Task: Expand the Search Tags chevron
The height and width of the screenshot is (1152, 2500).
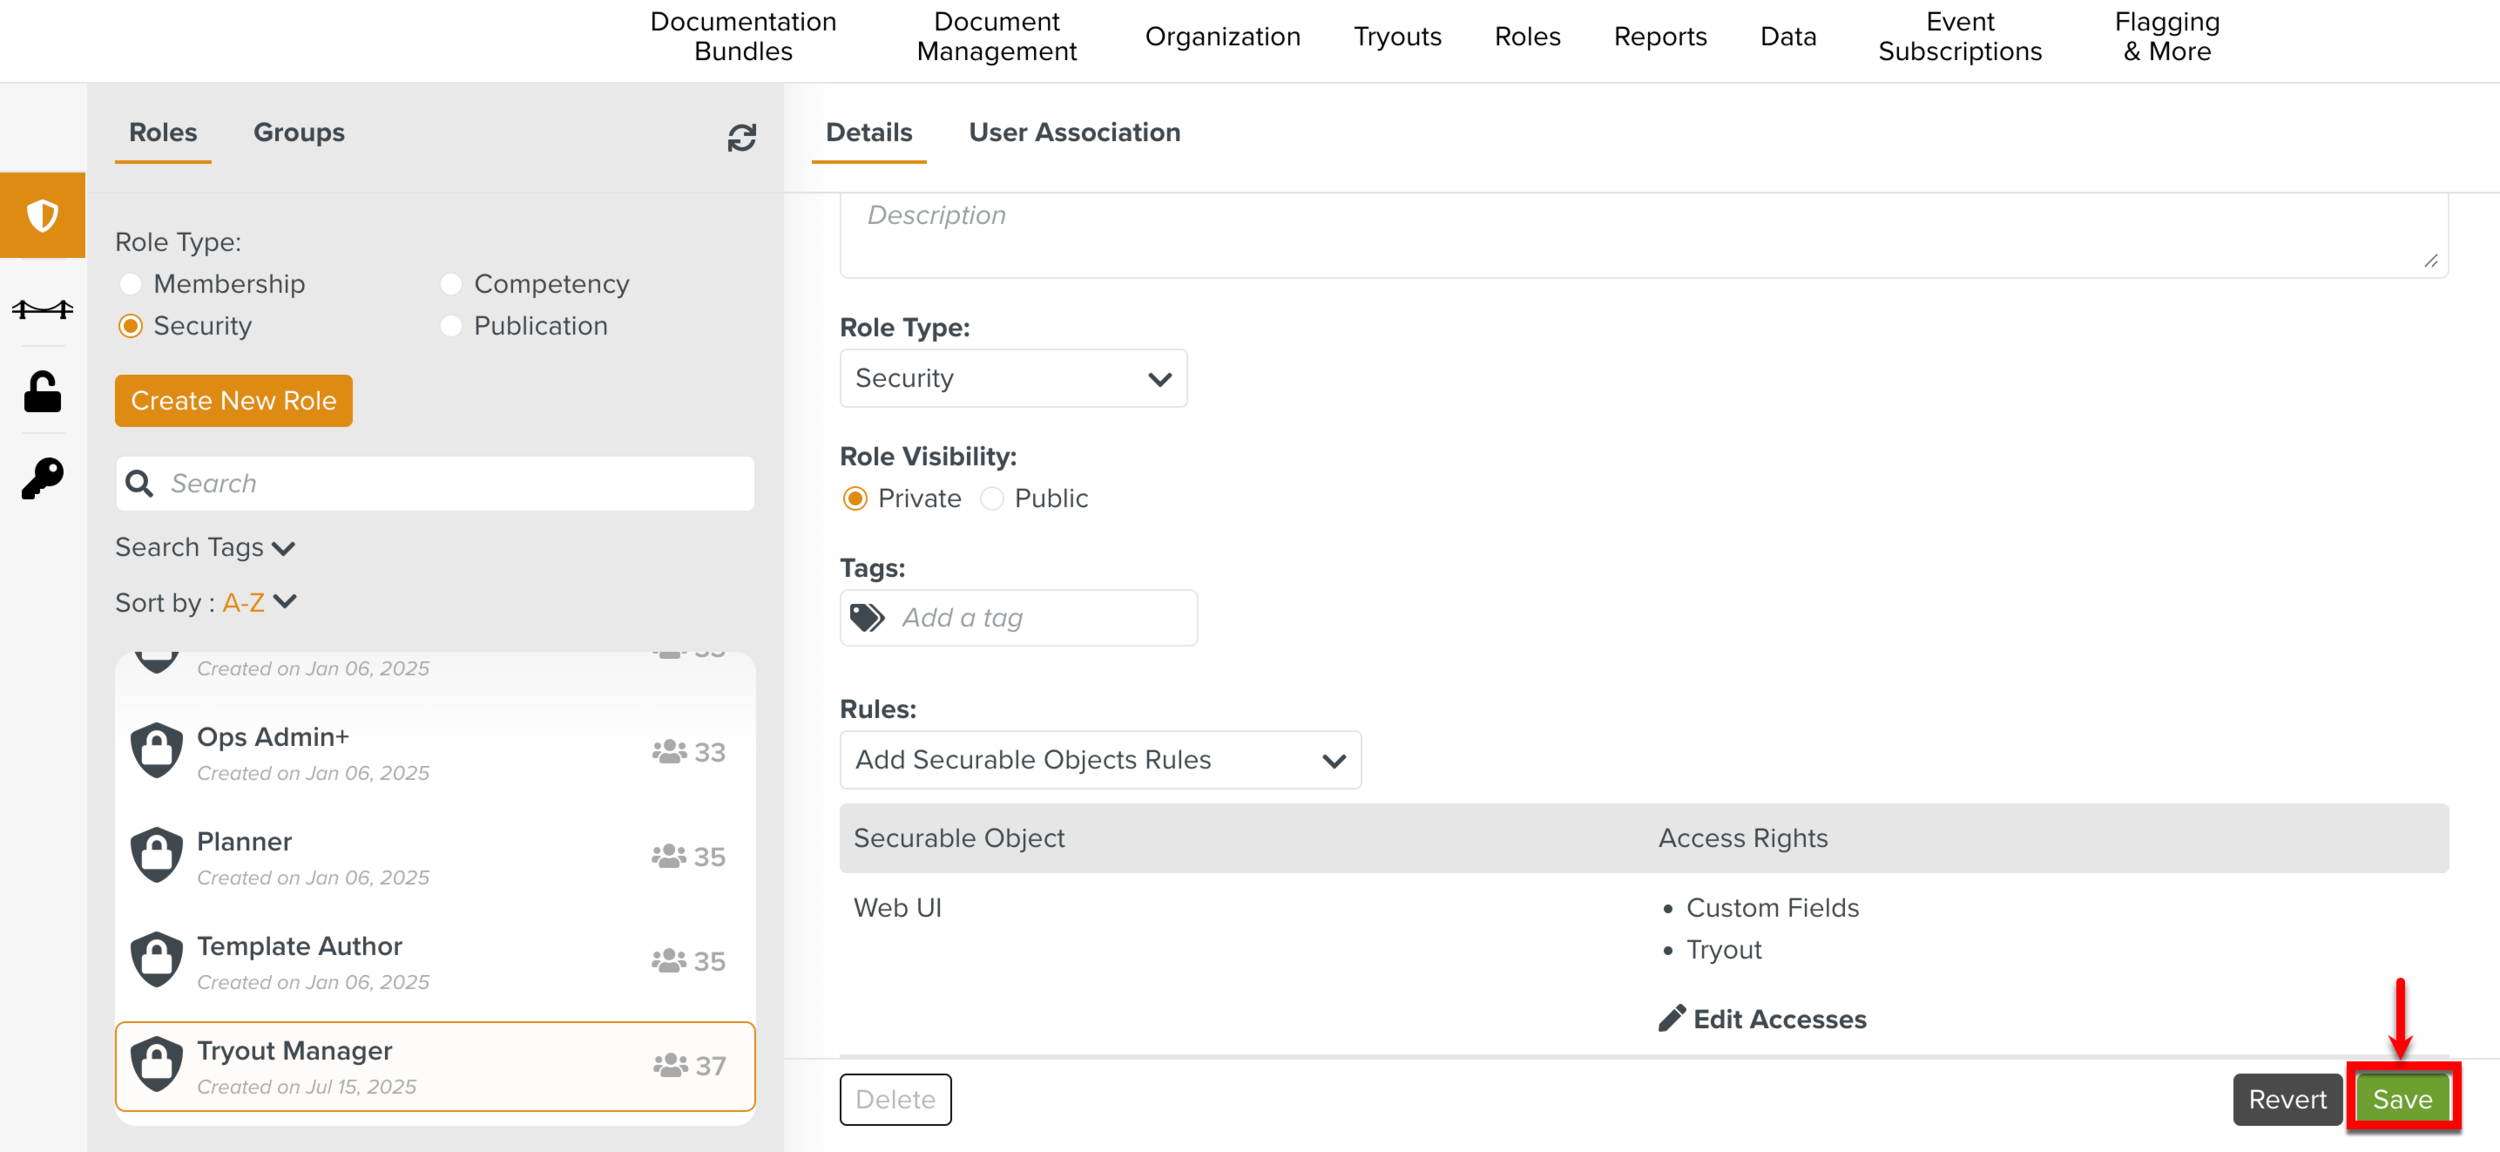Action: click(284, 548)
